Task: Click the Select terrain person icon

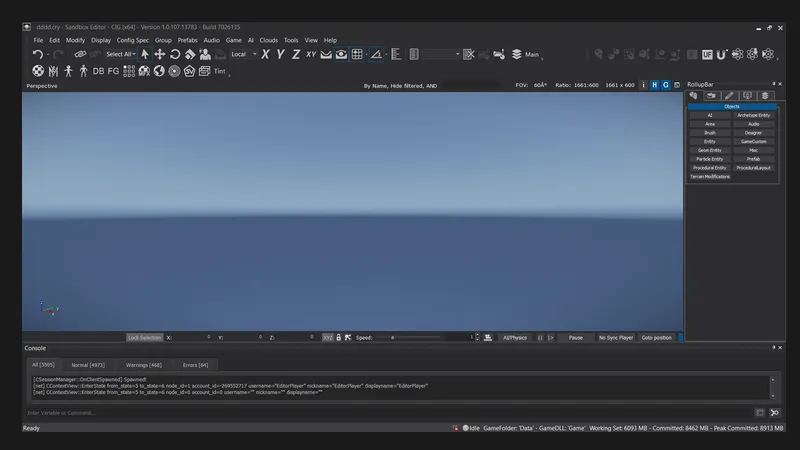Action: pos(205,54)
